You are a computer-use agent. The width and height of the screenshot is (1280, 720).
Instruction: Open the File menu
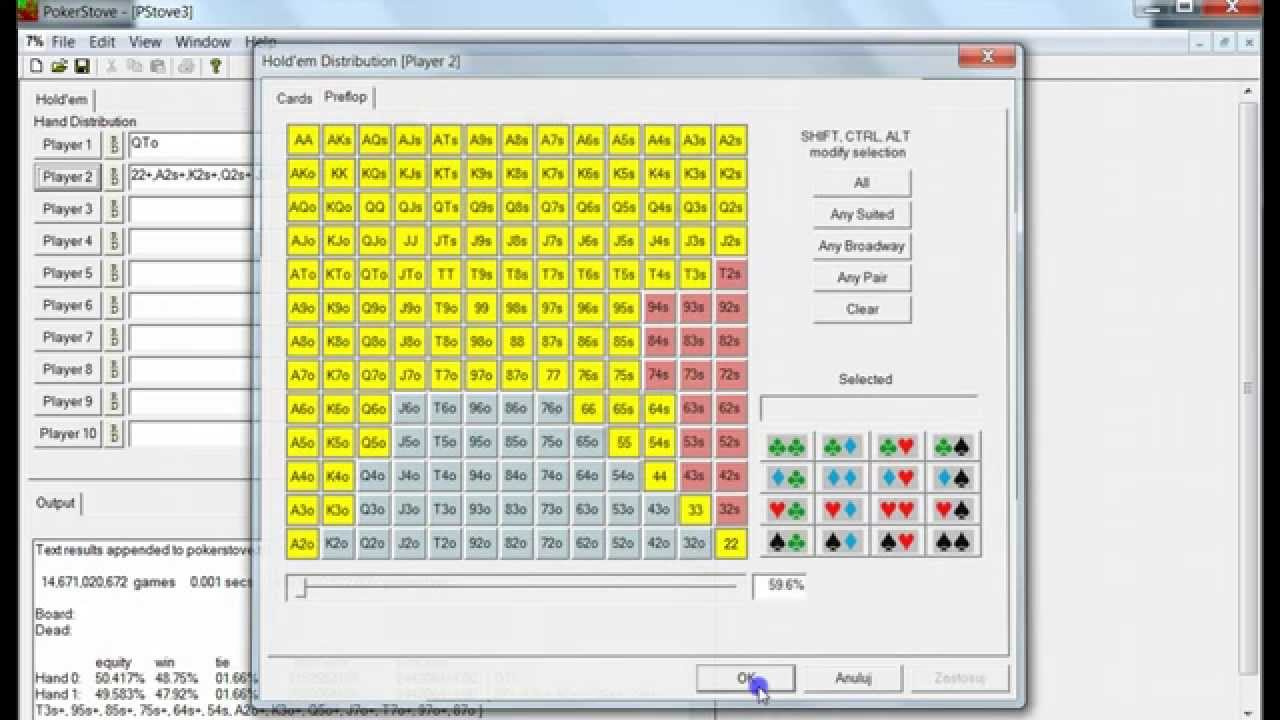coord(63,42)
